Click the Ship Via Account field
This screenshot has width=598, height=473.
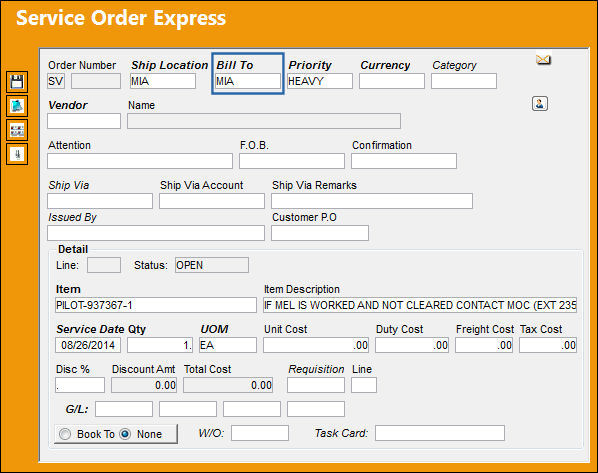[212, 201]
